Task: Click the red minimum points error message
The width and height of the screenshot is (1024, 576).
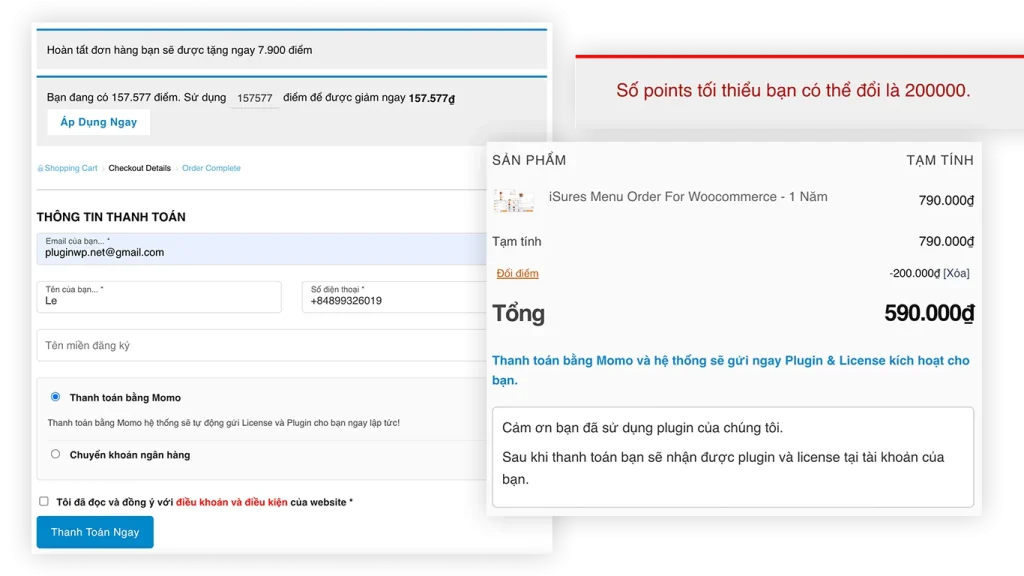Action: pyautogui.click(x=792, y=91)
